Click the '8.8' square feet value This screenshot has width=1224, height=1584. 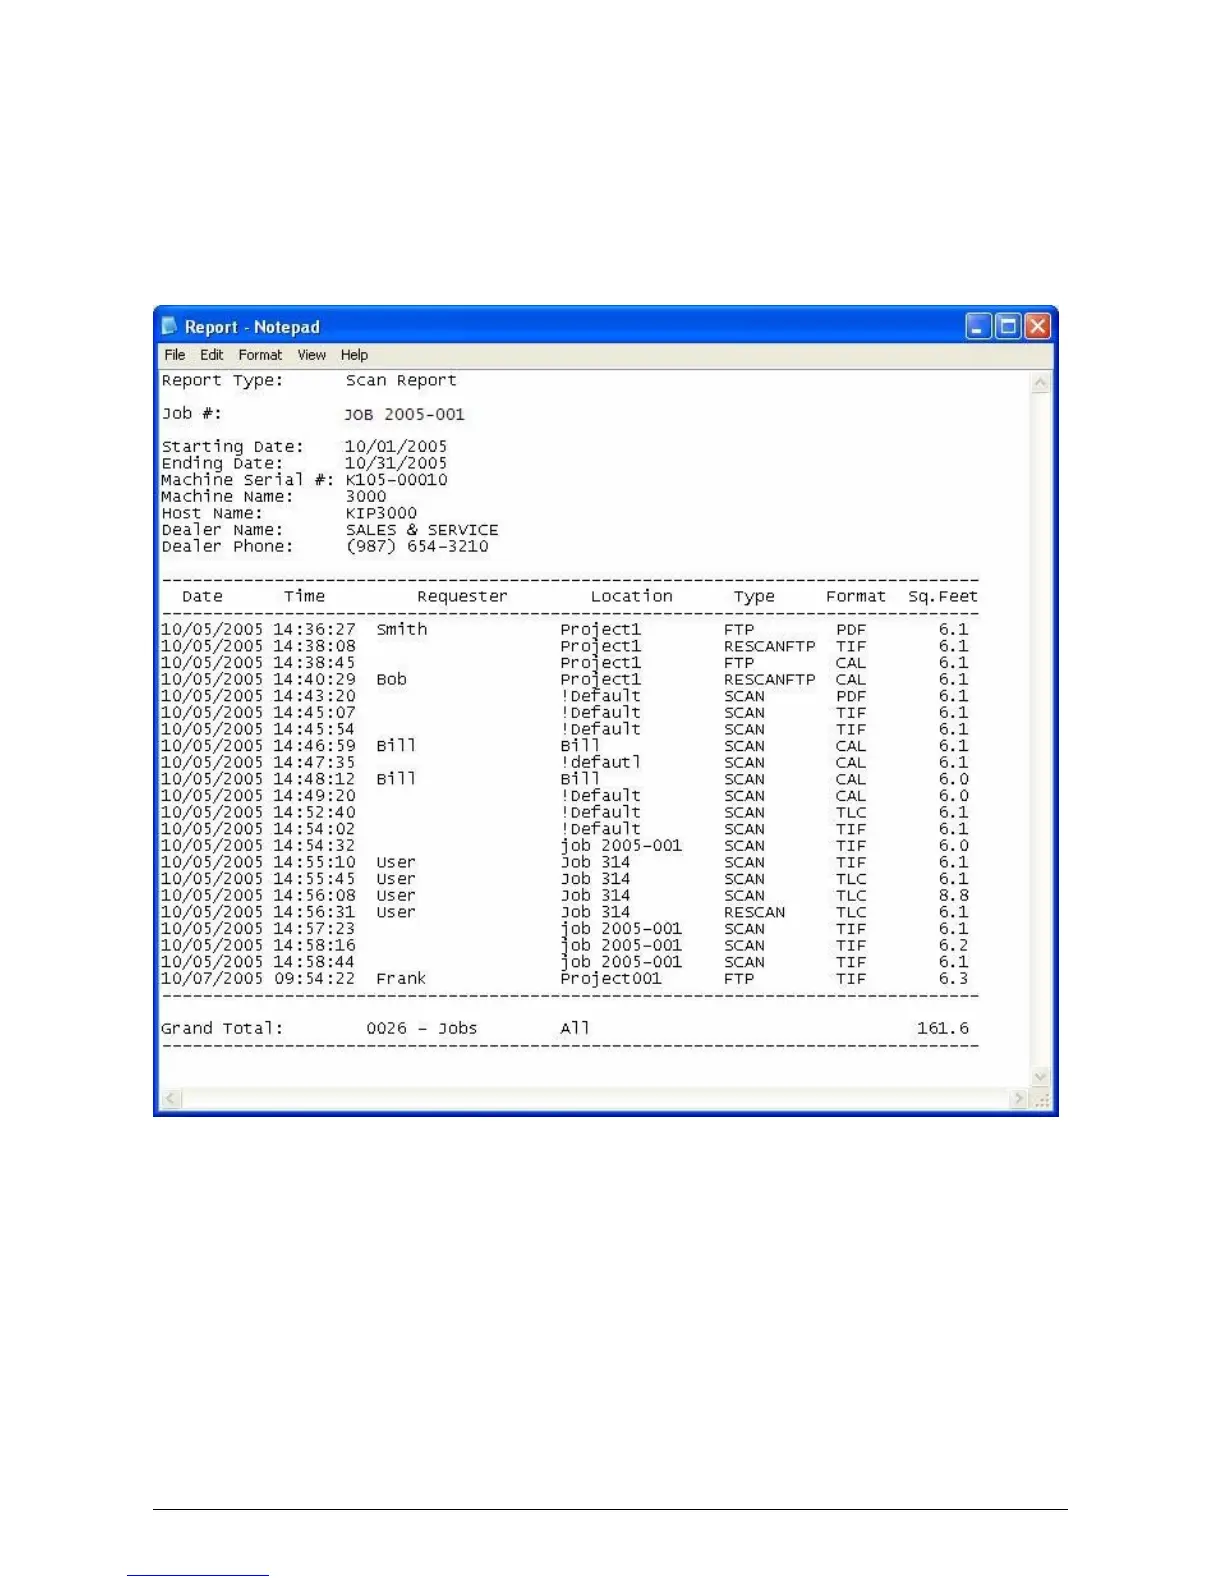(x=954, y=896)
